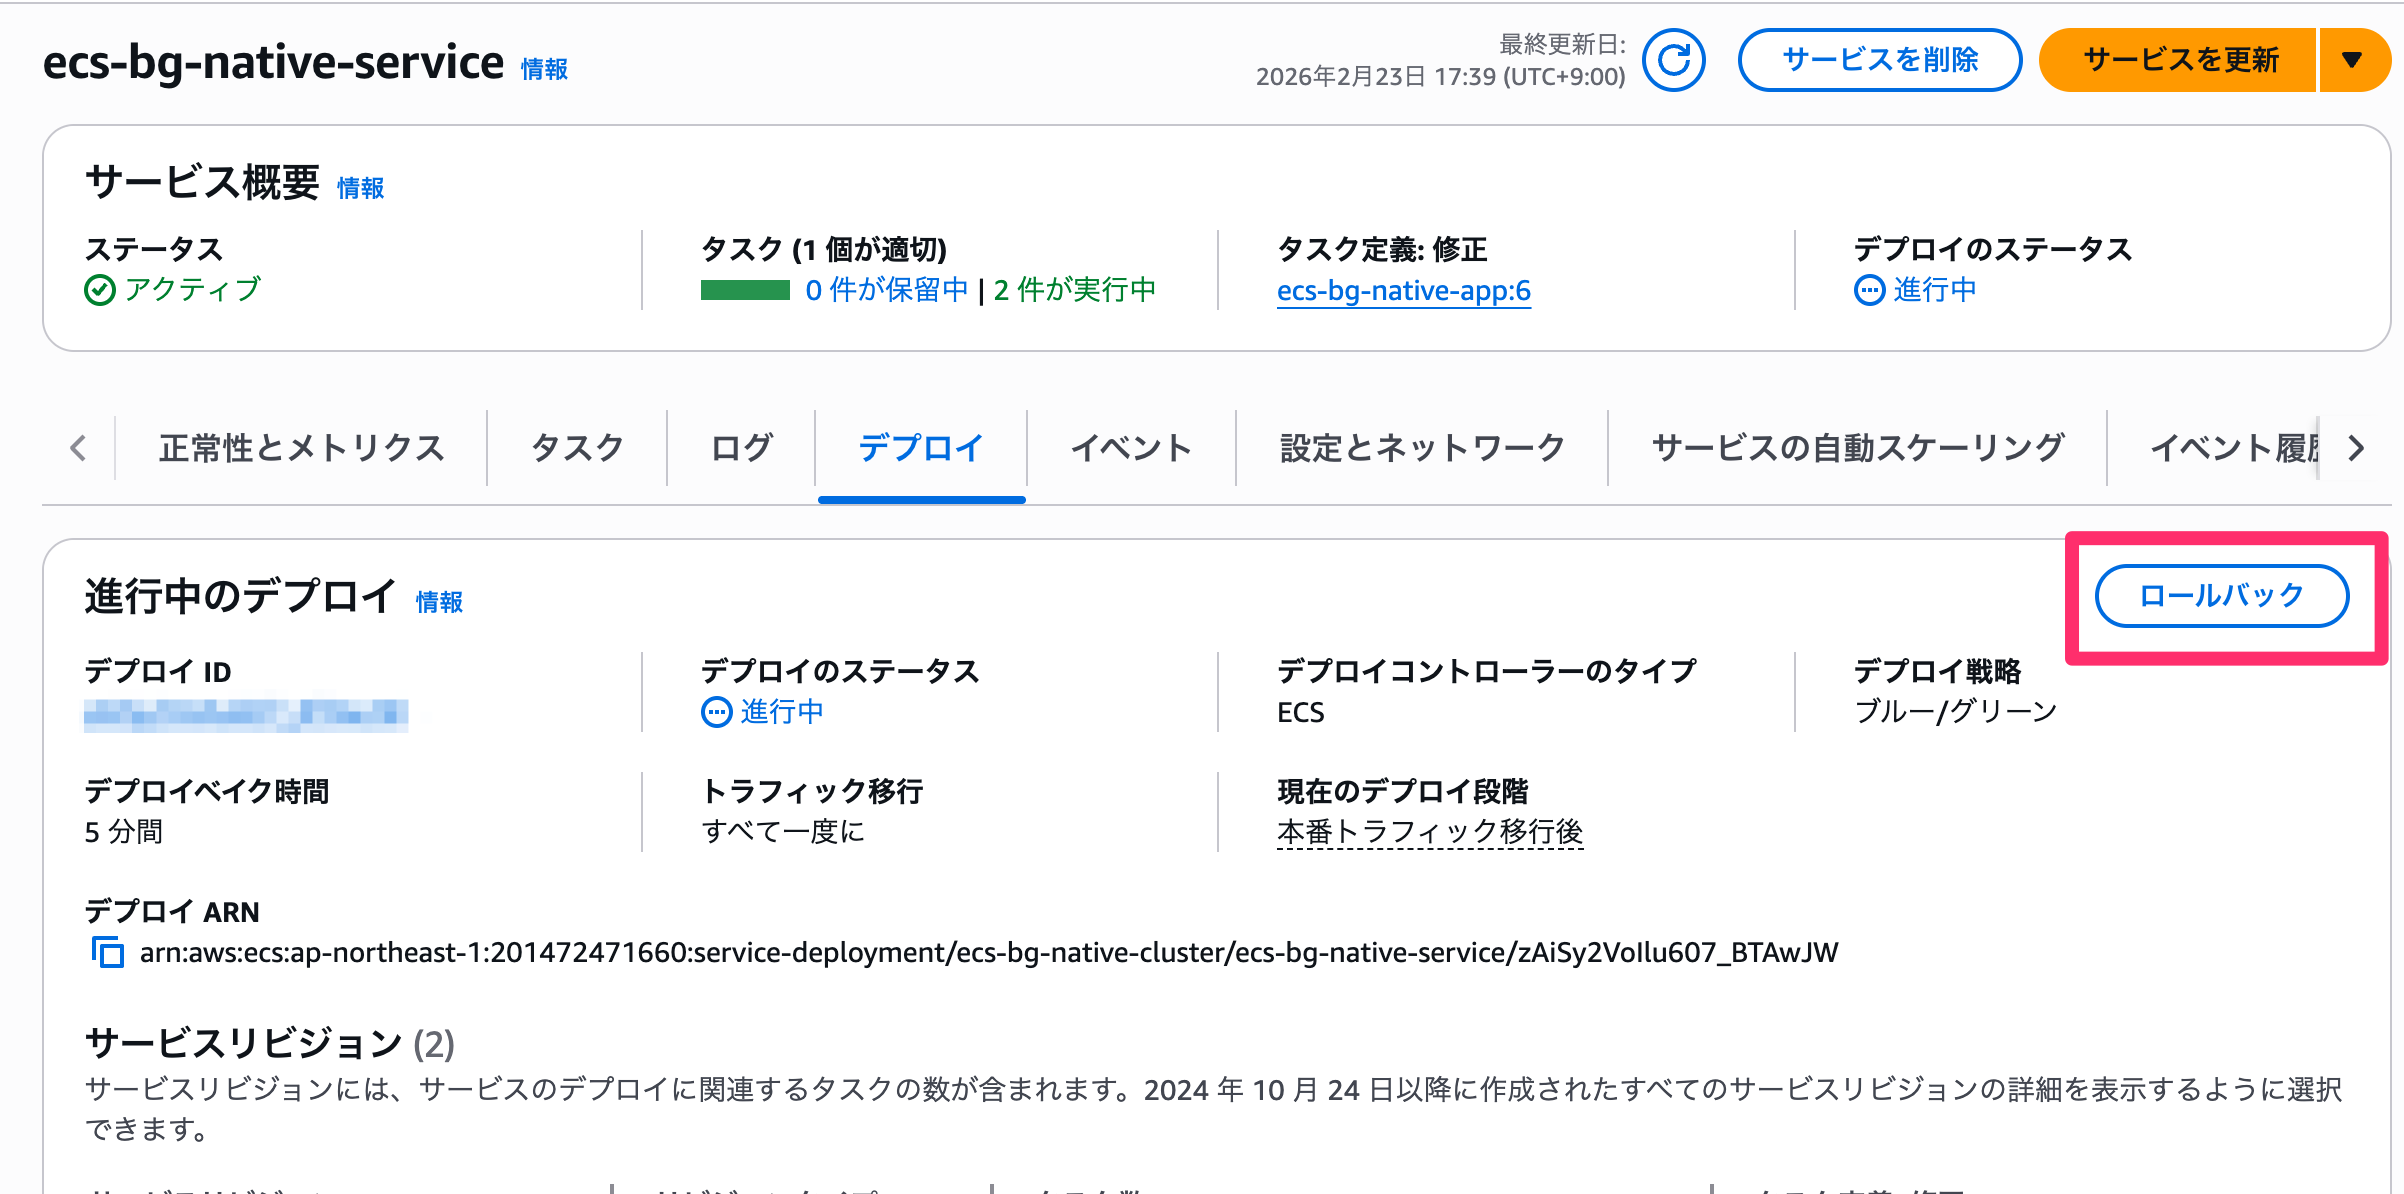Open the イベント tab
The width and height of the screenshot is (2404, 1194).
coord(1129,448)
